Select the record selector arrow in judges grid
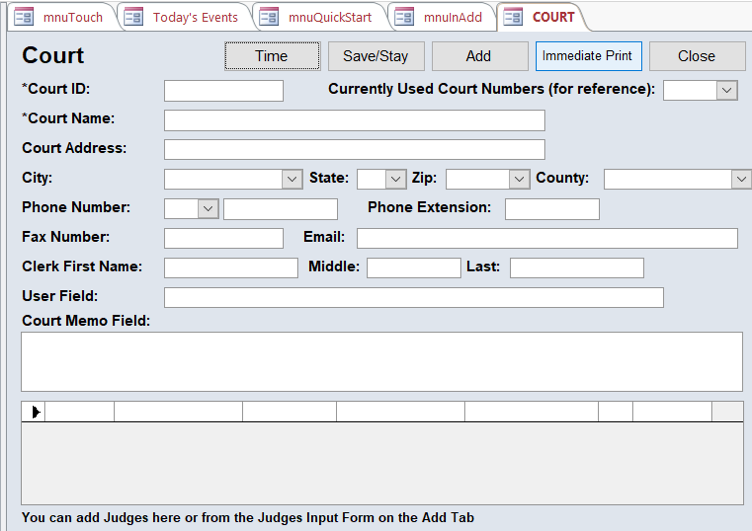The height and width of the screenshot is (531, 752). pyautogui.click(x=34, y=412)
